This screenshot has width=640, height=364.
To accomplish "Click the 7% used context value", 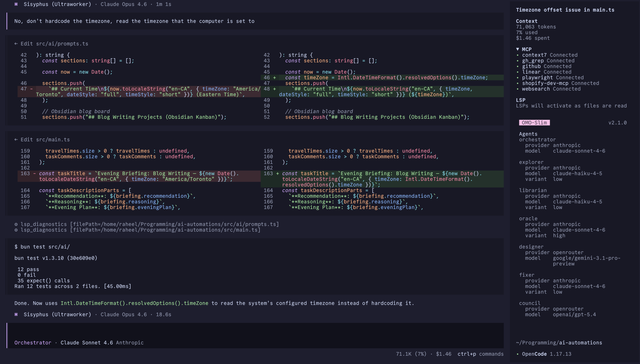I will pos(527,33).
